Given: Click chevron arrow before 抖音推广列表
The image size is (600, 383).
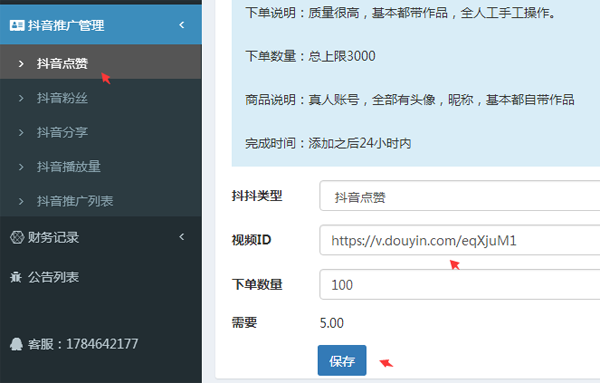Looking at the screenshot, I should (x=21, y=201).
